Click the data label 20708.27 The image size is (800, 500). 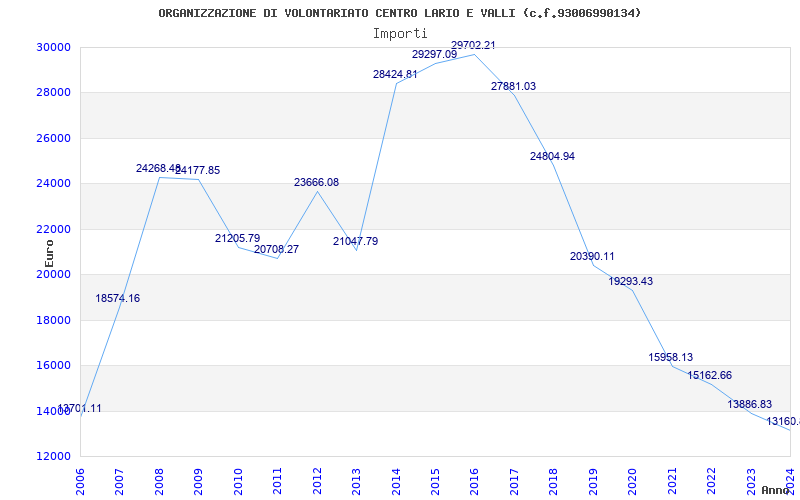tap(277, 249)
